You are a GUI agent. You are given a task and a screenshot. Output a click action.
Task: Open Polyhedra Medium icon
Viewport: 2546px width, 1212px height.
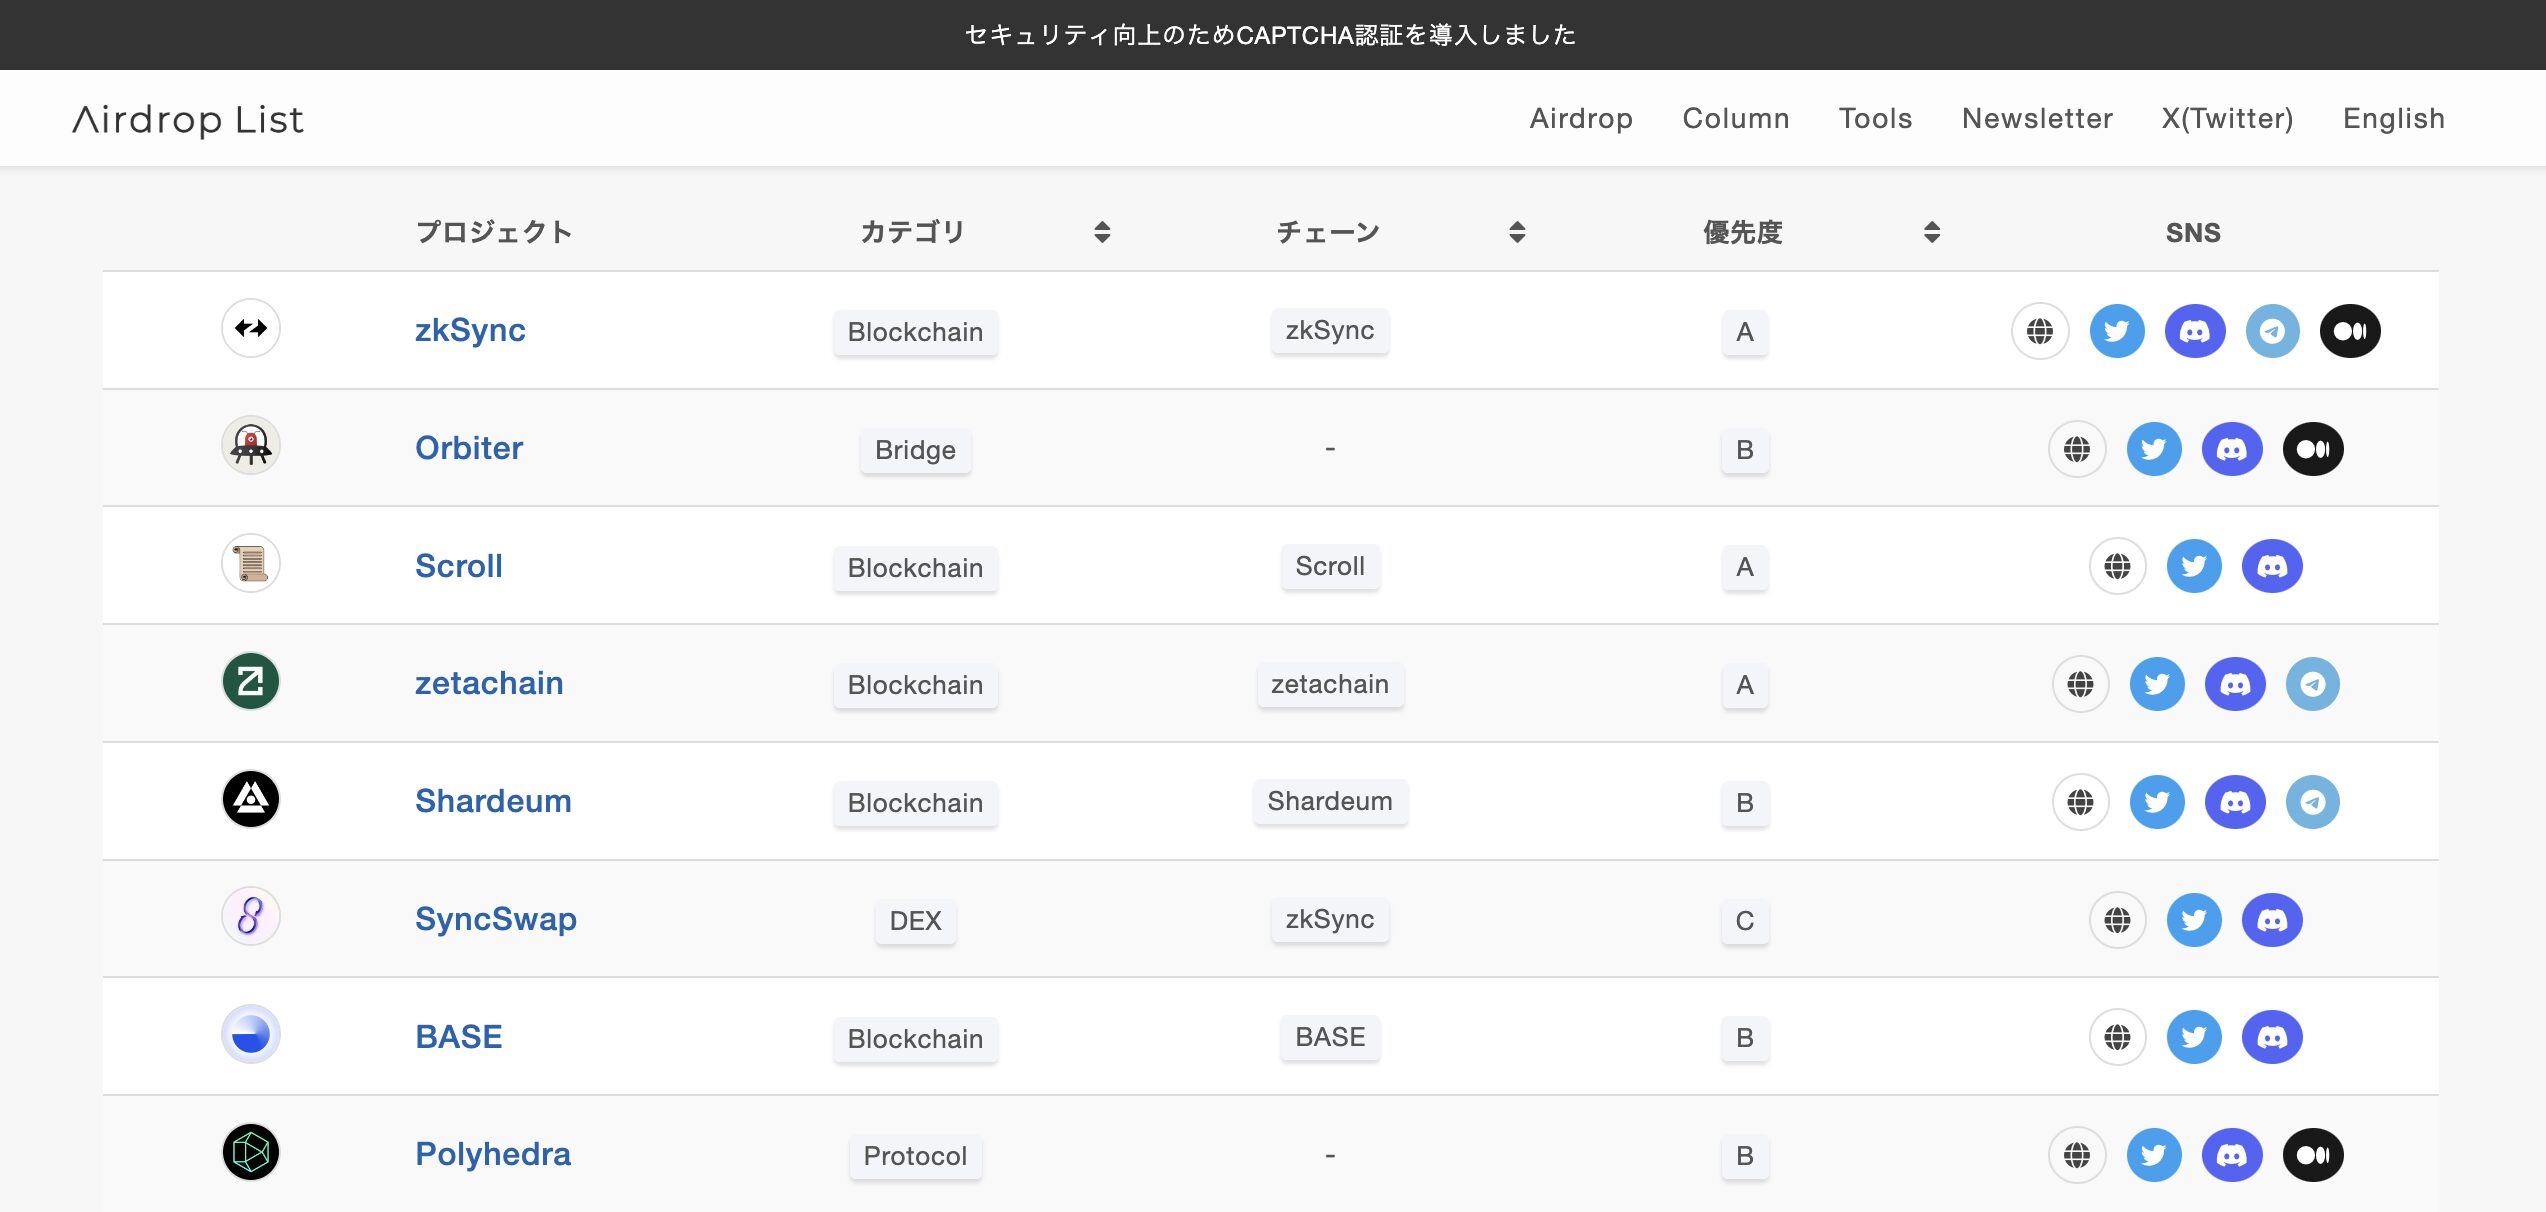[2313, 1155]
